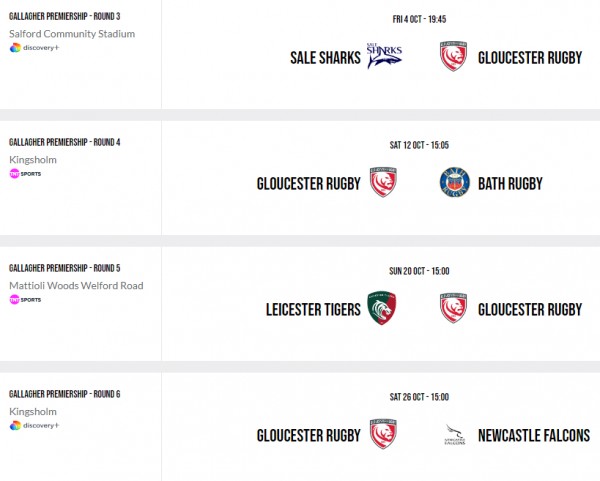Click discovery+ broadcaster logo in Round 6
Viewport: 600px width, 481px height.
34,426
